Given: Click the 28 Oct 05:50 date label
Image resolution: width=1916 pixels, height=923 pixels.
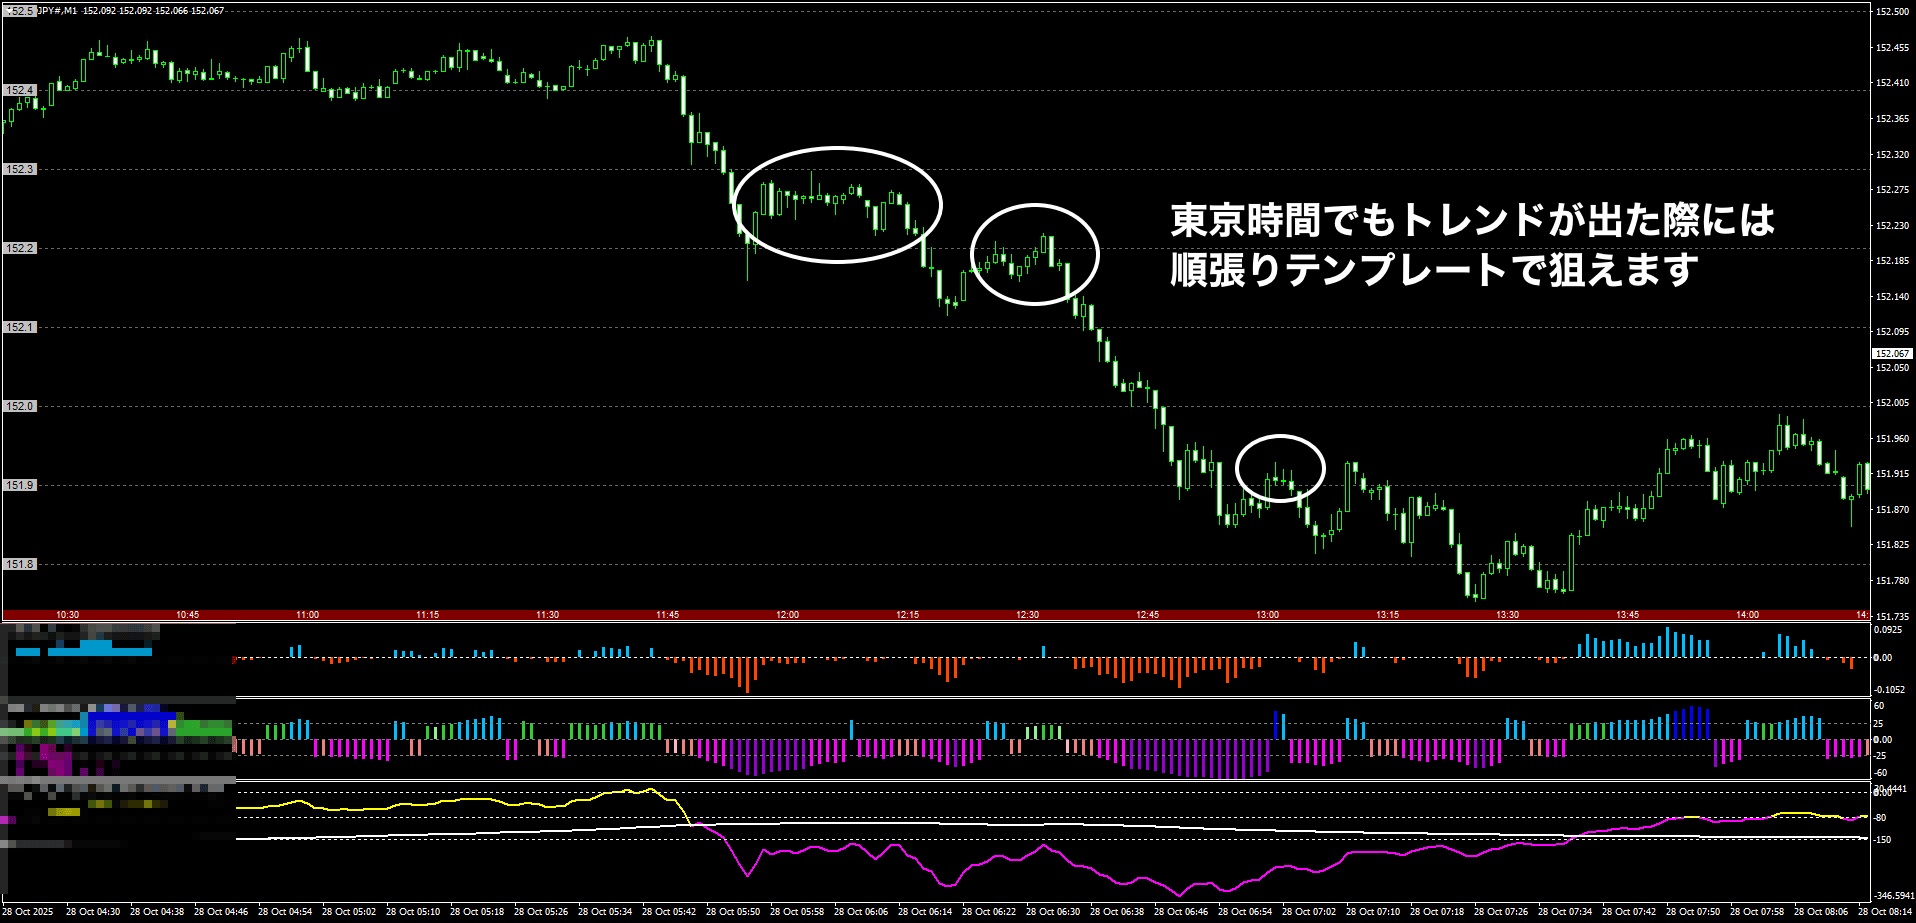Looking at the screenshot, I should 733,912.
